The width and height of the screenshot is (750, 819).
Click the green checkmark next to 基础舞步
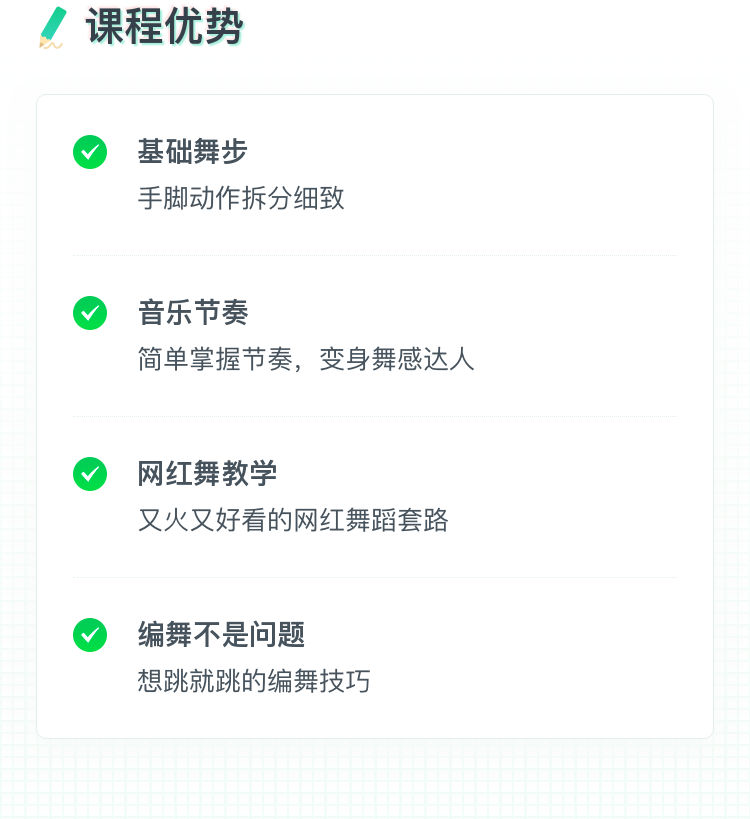coord(90,152)
